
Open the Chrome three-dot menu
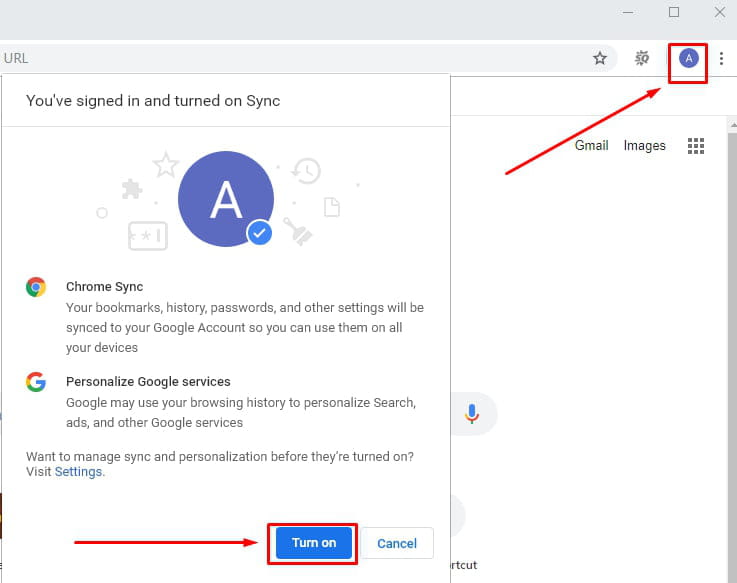[x=721, y=58]
